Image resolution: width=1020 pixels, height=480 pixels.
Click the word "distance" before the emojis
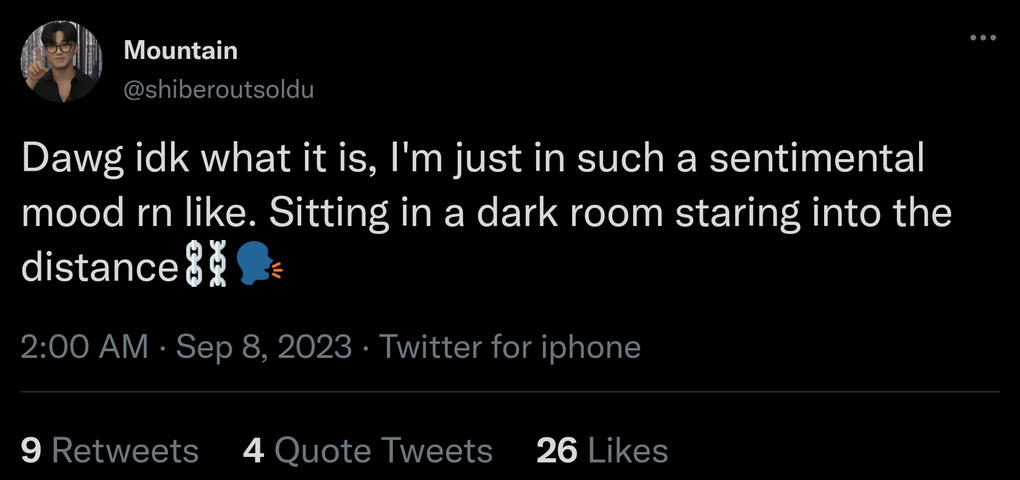(99, 267)
